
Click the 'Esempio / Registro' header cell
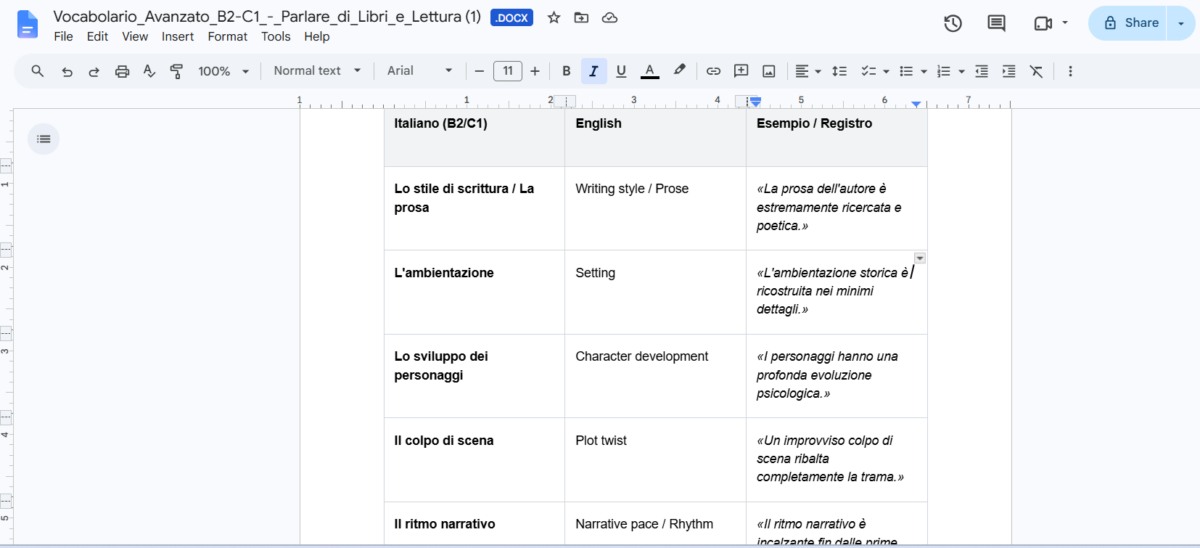[836, 137]
